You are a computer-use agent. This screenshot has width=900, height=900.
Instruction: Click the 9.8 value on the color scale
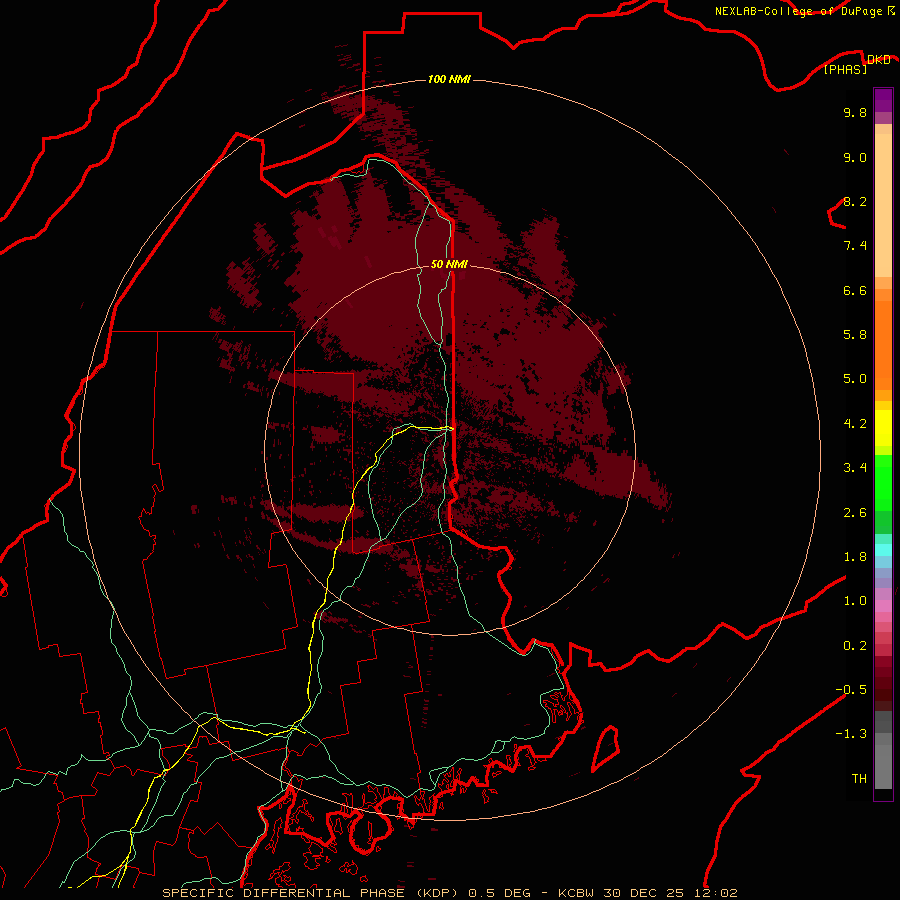pyautogui.click(x=855, y=112)
